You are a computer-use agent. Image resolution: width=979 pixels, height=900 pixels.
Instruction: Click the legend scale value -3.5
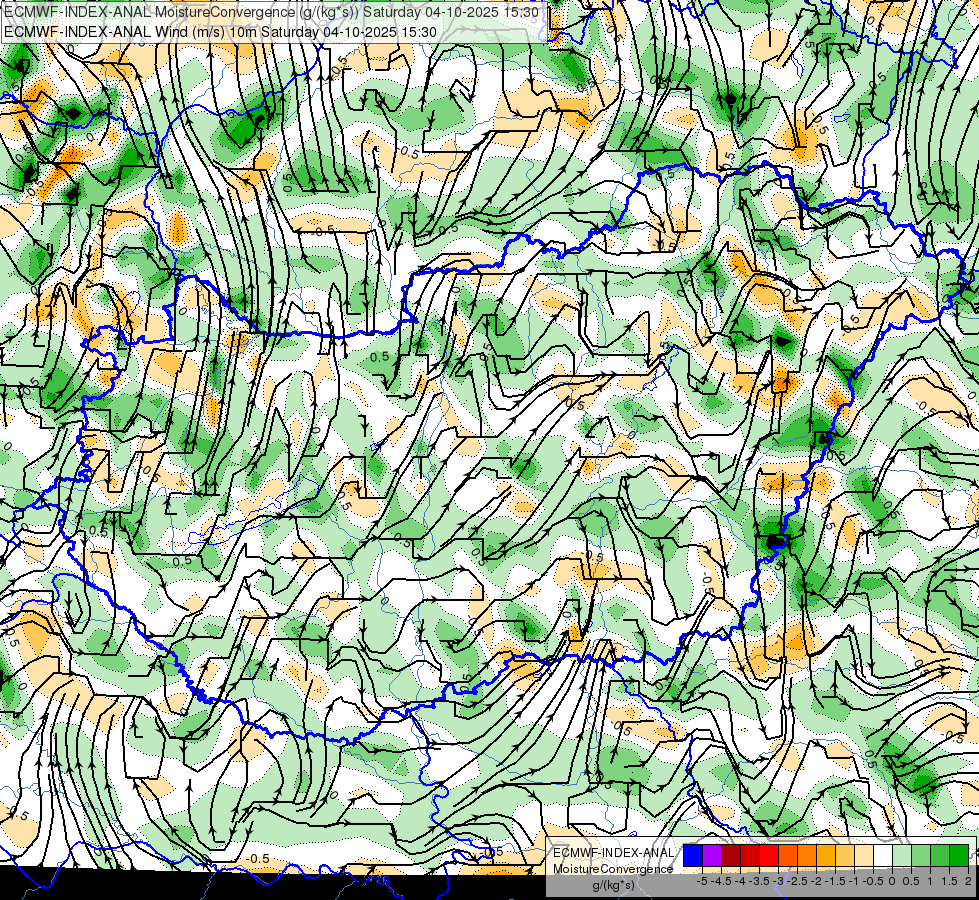coord(759,881)
